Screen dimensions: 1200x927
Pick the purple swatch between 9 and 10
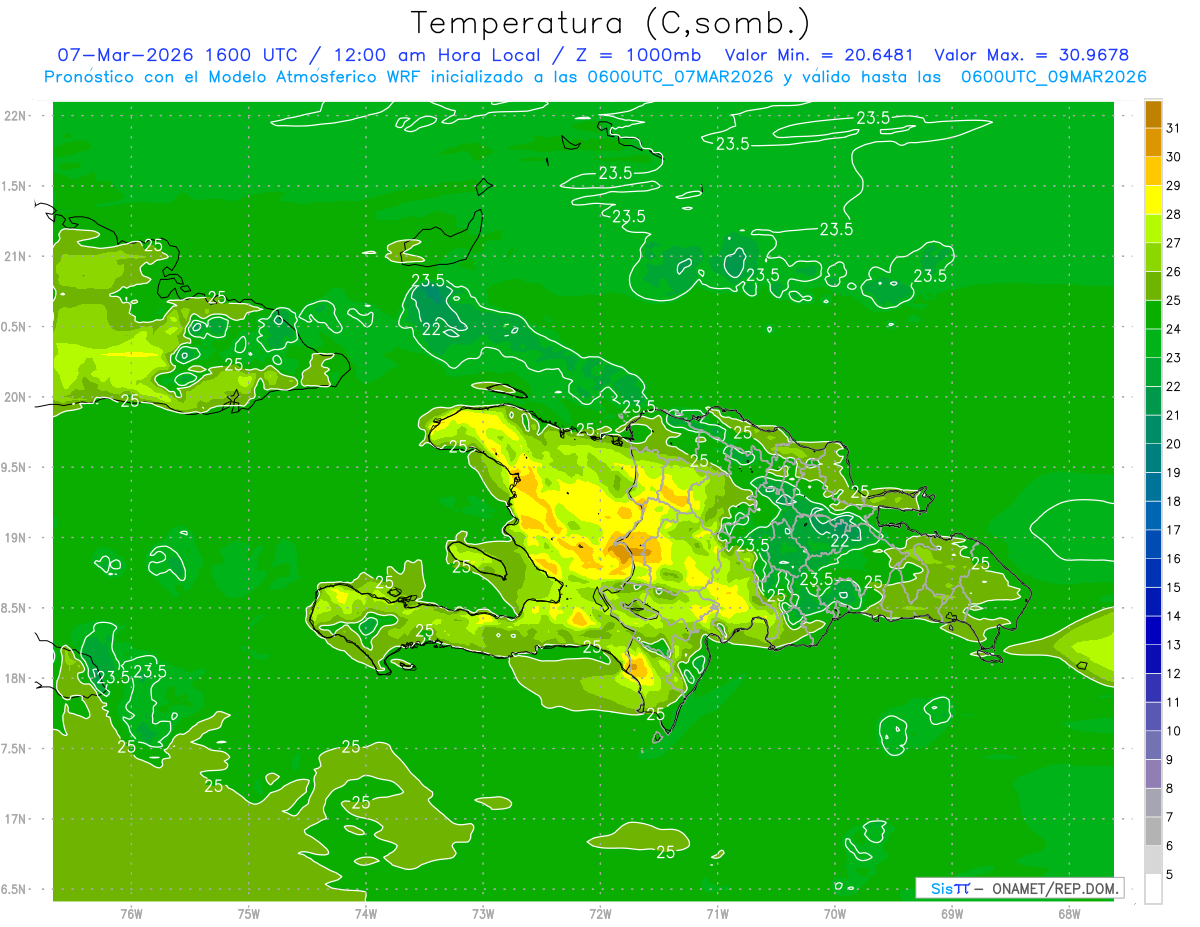pos(1153,745)
